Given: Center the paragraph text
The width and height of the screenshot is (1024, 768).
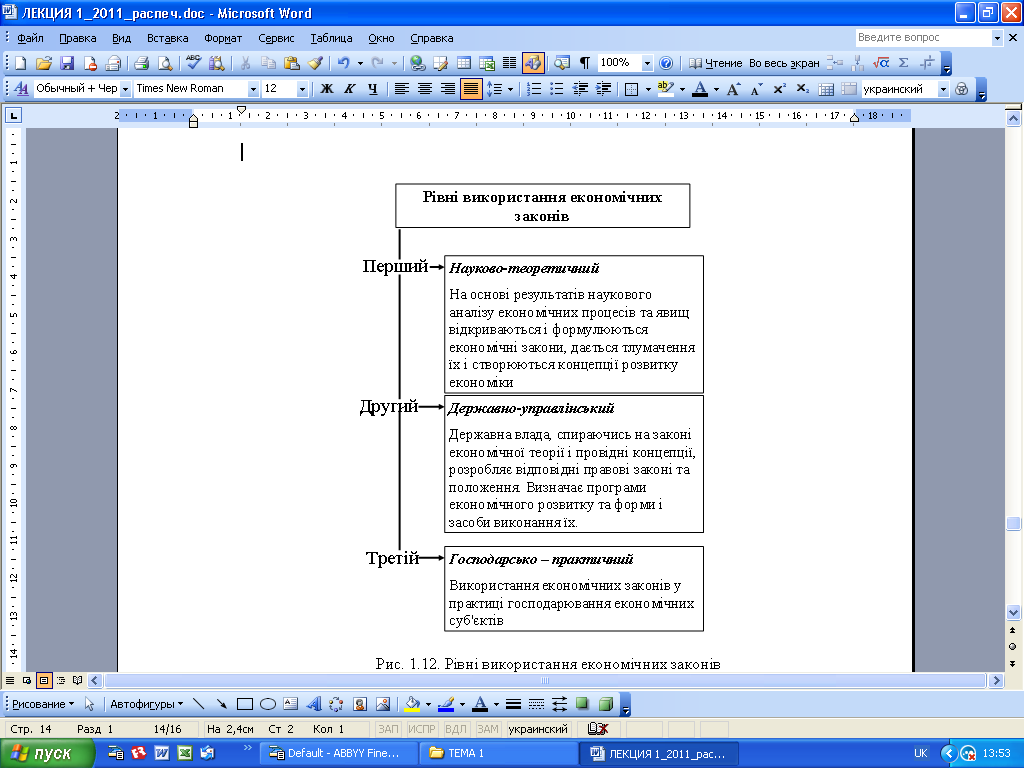Looking at the screenshot, I should (x=424, y=89).
